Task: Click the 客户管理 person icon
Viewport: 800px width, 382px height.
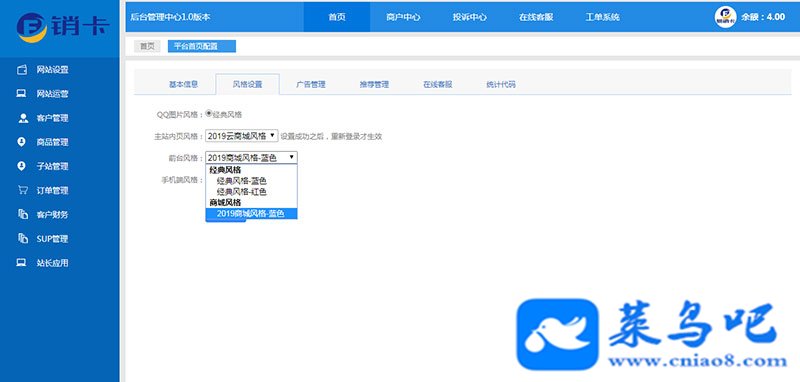Action: coord(23,118)
